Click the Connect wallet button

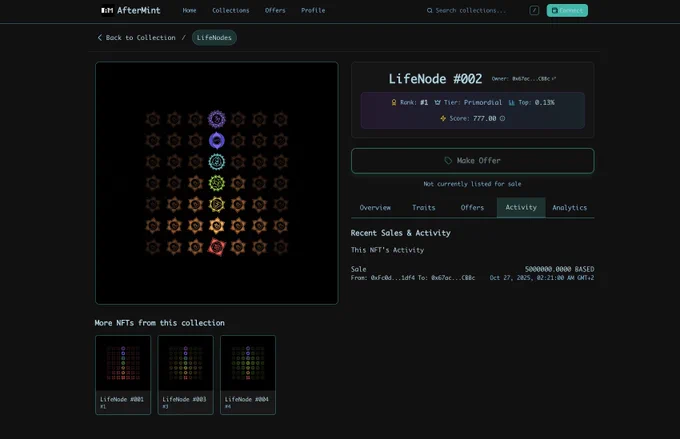coord(567,10)
